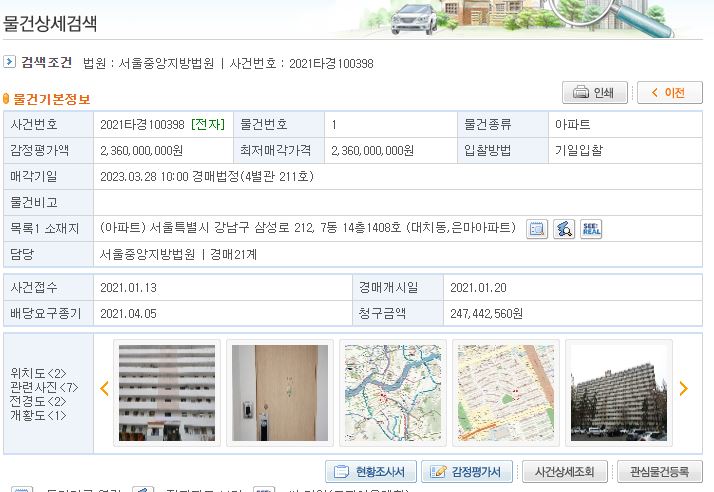The height and width of the screenshot is (492, 714).
Task: Select the 관련사진<7> photo category
Action: [x=40, y=387]
